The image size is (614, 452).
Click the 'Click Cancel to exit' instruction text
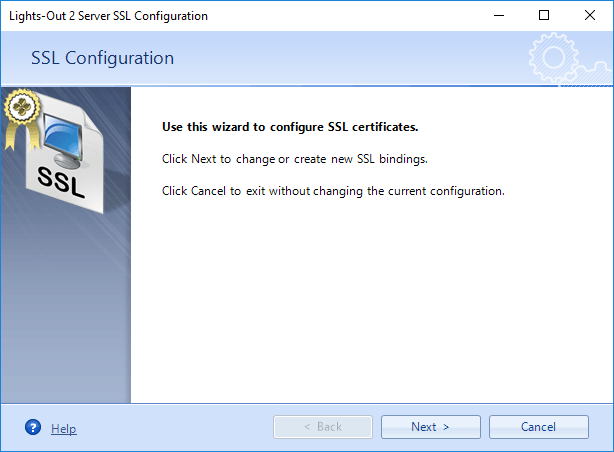tap(333, 191)
